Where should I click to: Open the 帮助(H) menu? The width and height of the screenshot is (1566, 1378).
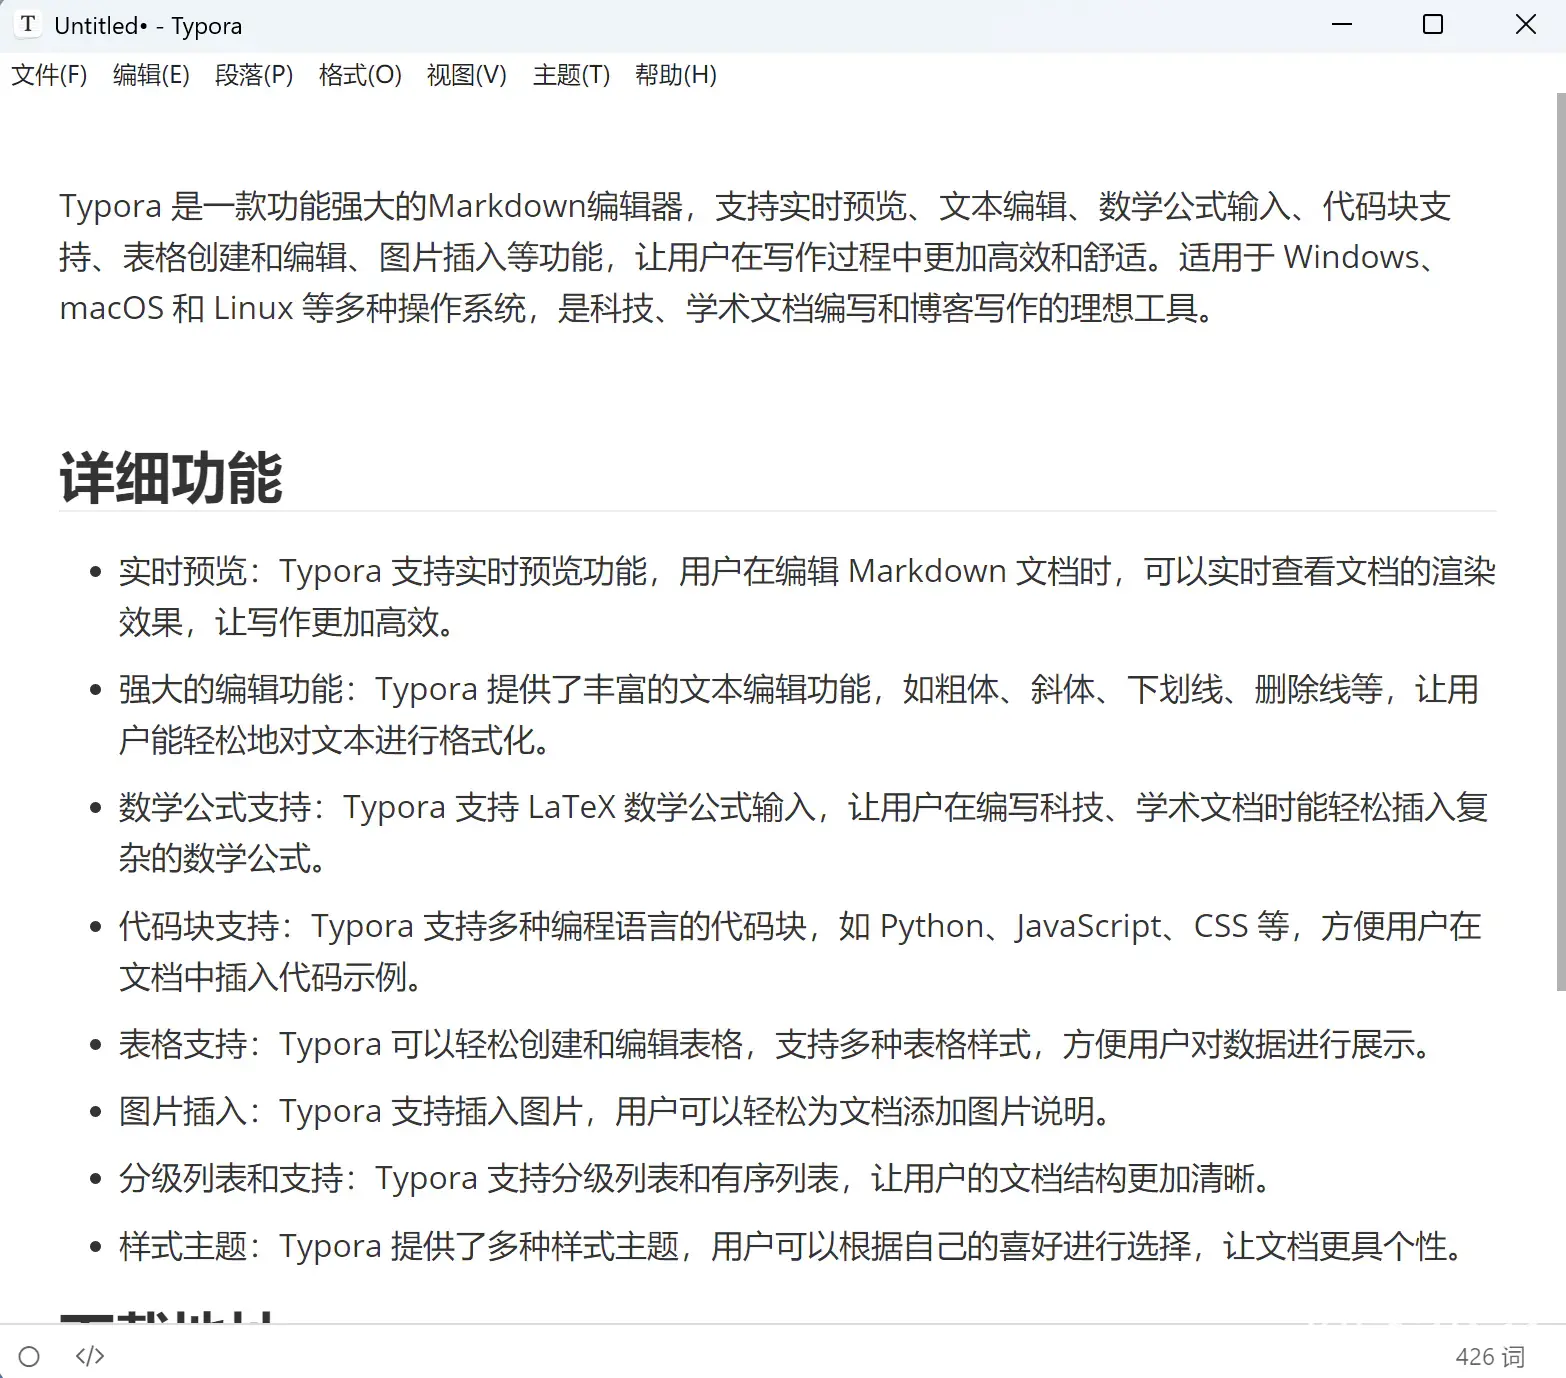(676, 75)
